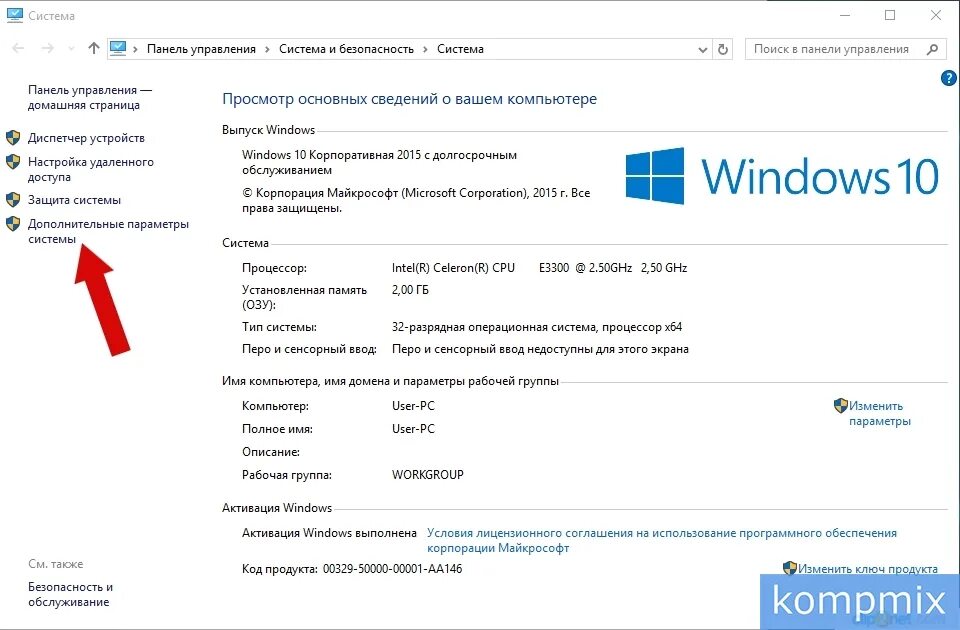960x630 pixels.
Task: Open Дополнительные параметры системы
Action: 108,231
